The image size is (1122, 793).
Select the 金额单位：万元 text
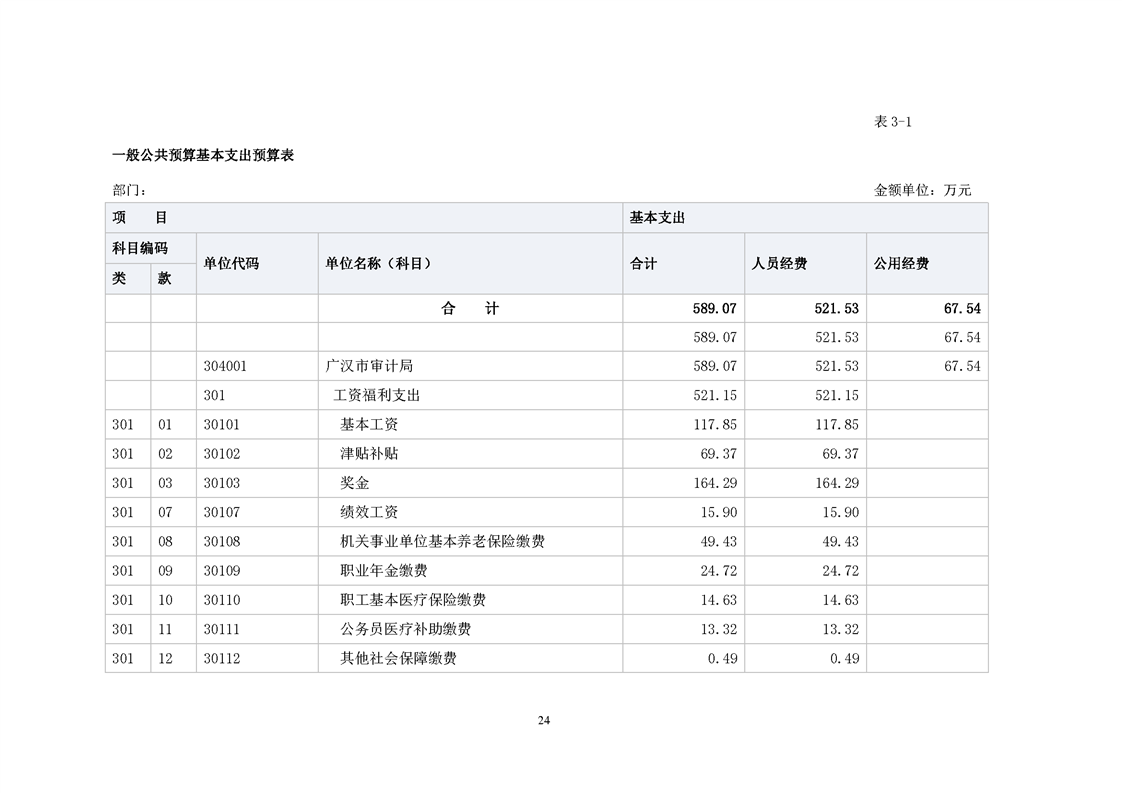[922, 190]
